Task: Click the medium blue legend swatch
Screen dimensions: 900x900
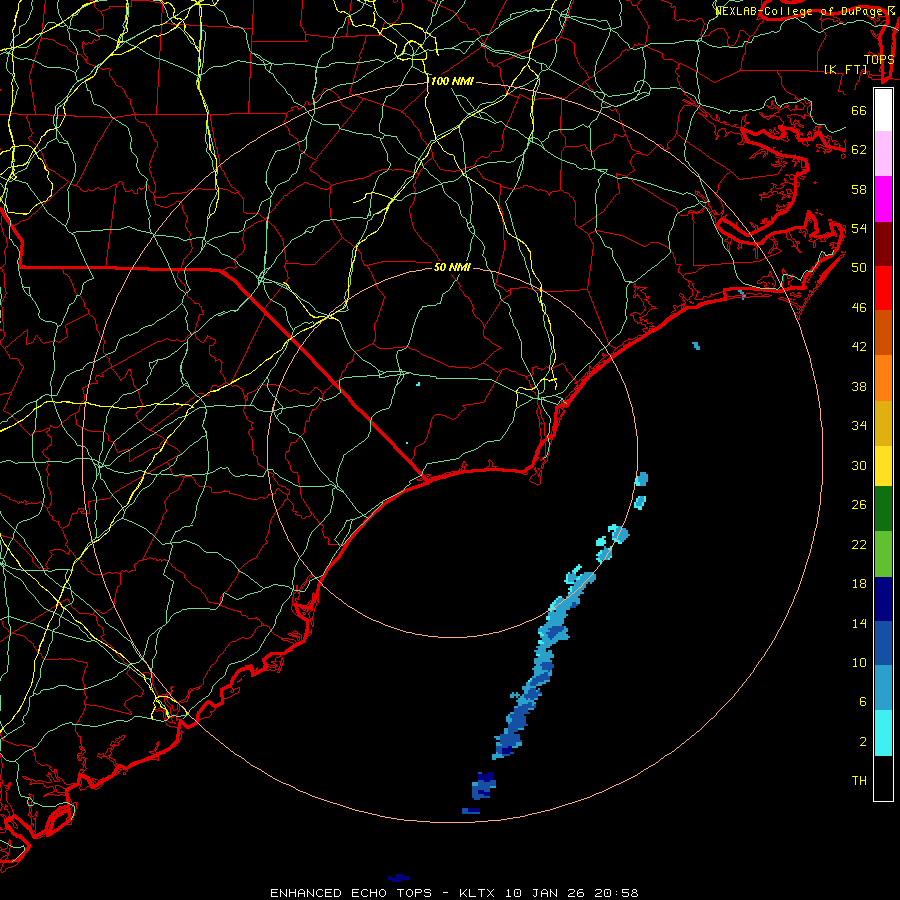Action: click(x=883, y=643)
